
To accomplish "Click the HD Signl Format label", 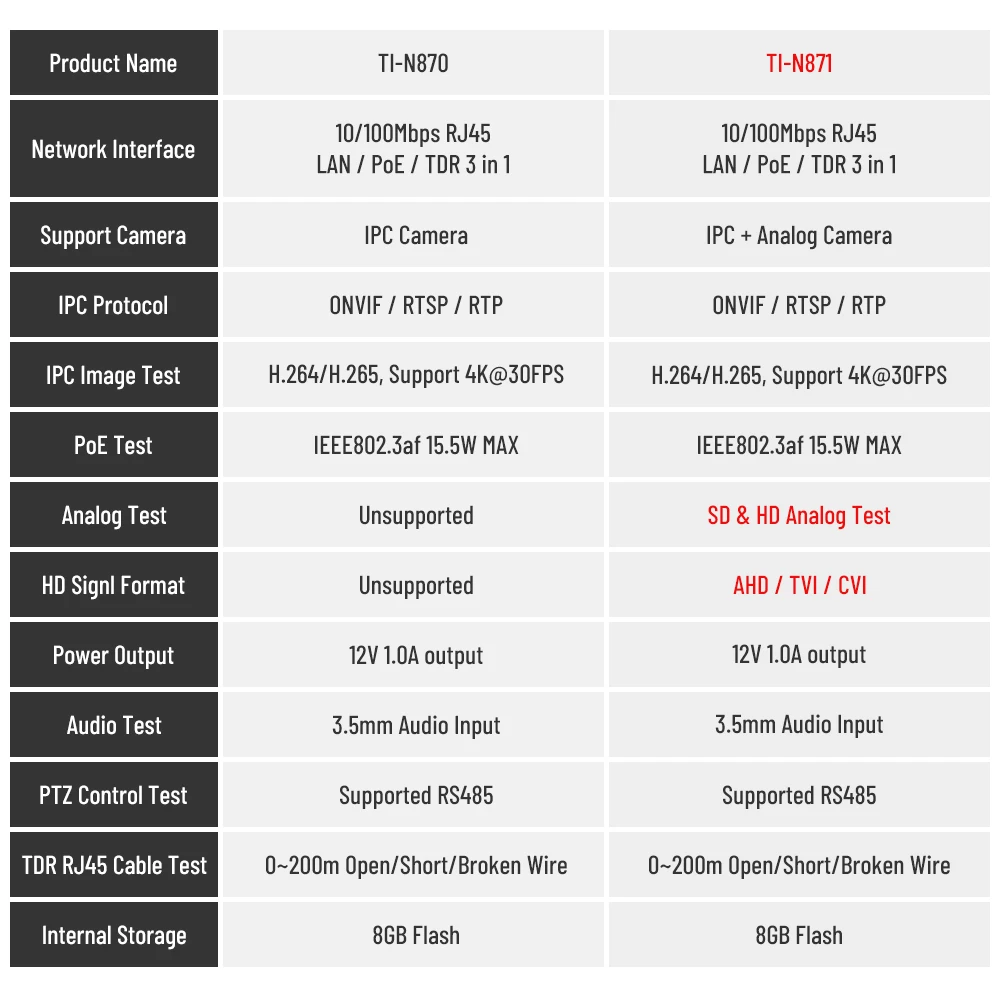I will click(113, 586).
